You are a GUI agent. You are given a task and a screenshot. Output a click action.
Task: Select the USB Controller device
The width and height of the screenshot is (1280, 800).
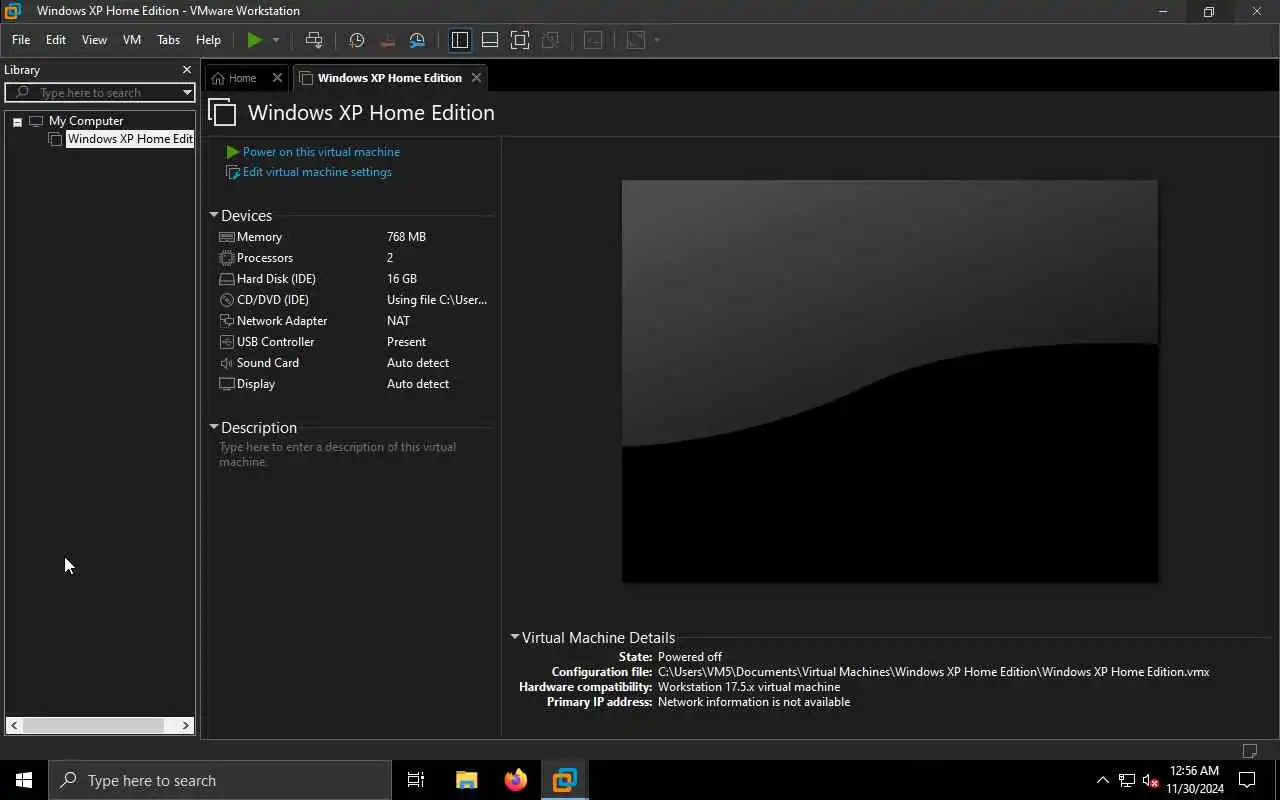pos(352,342)
